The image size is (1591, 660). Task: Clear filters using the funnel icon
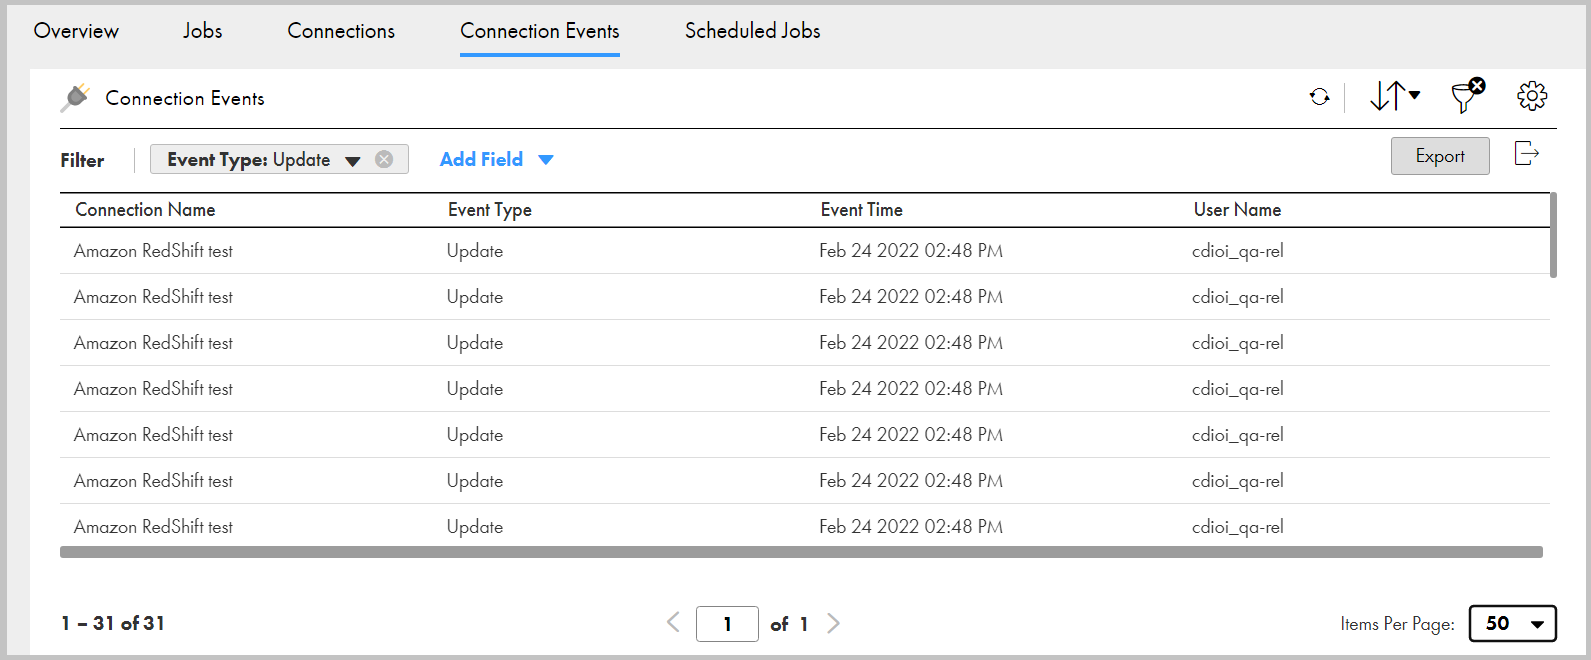pos(1468,96)
